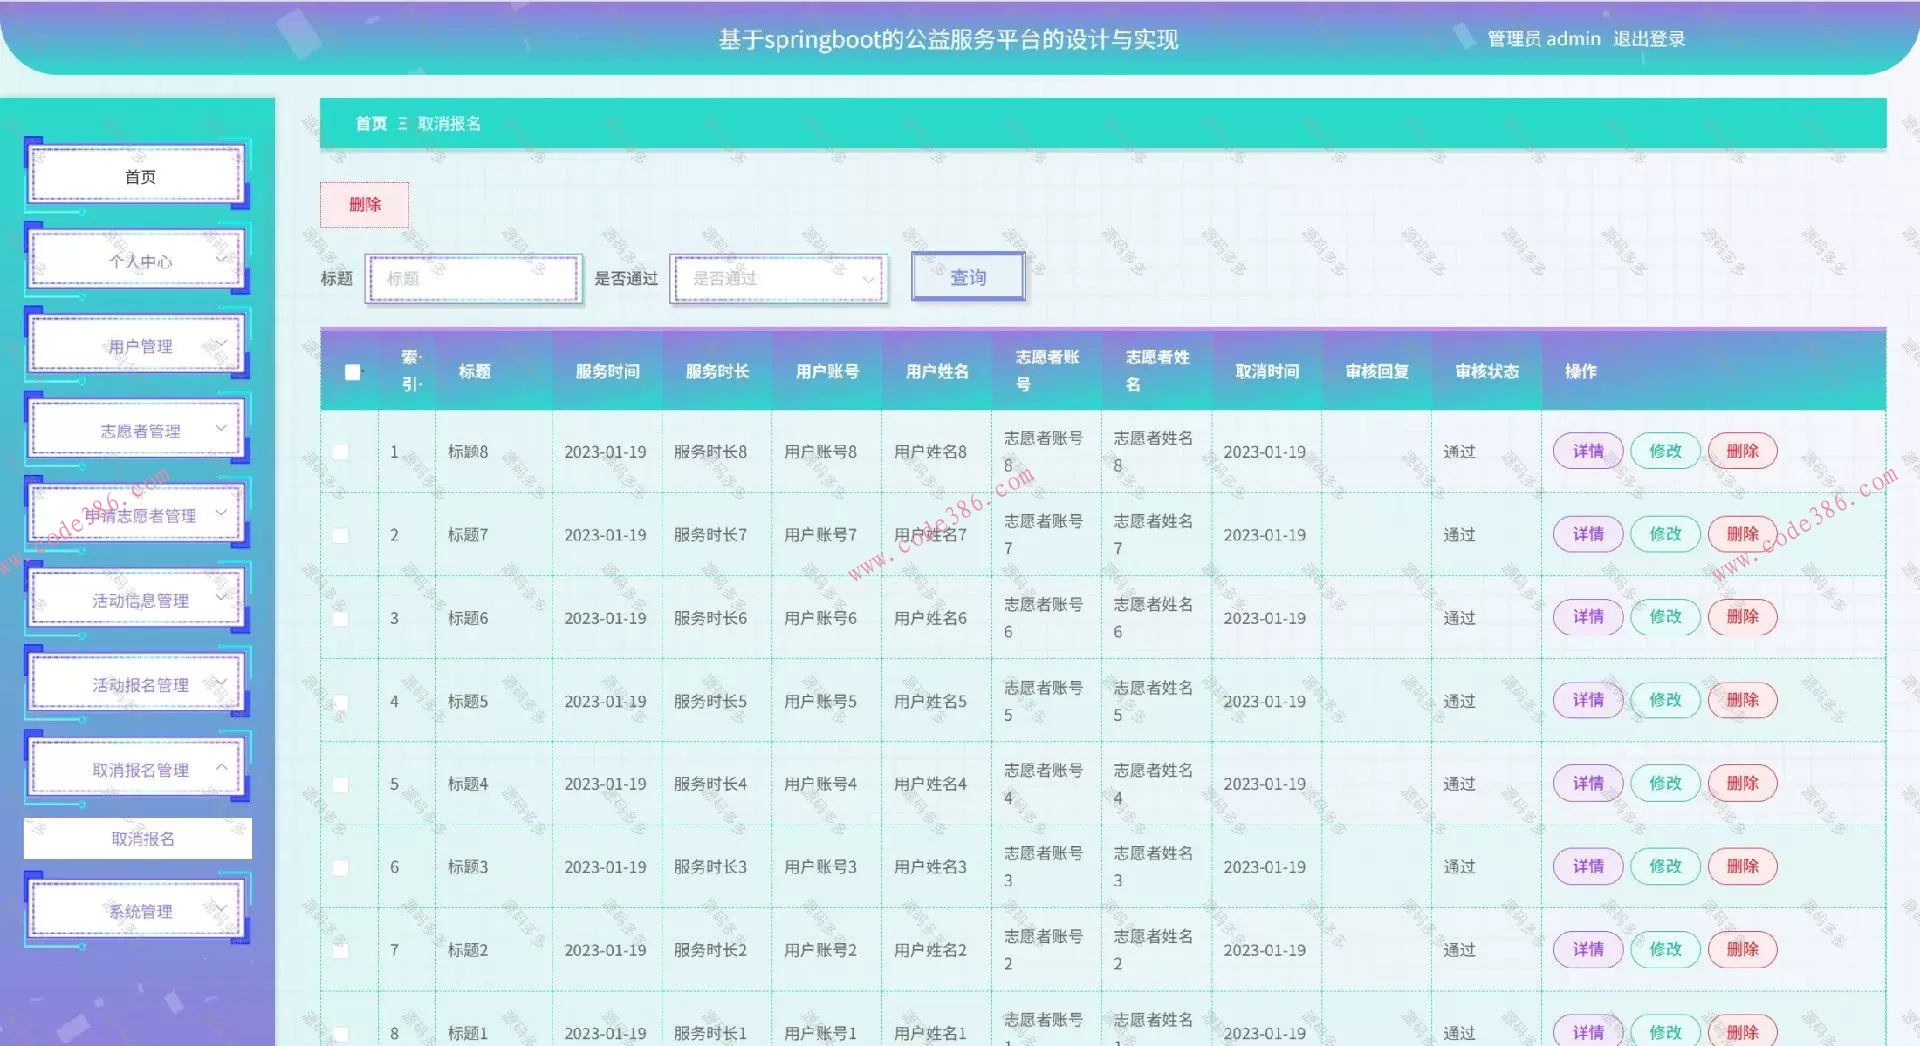Viewport: 1920px width, 1046px height.
Task: Click 退出登录 to log out
Action: 1648,38
